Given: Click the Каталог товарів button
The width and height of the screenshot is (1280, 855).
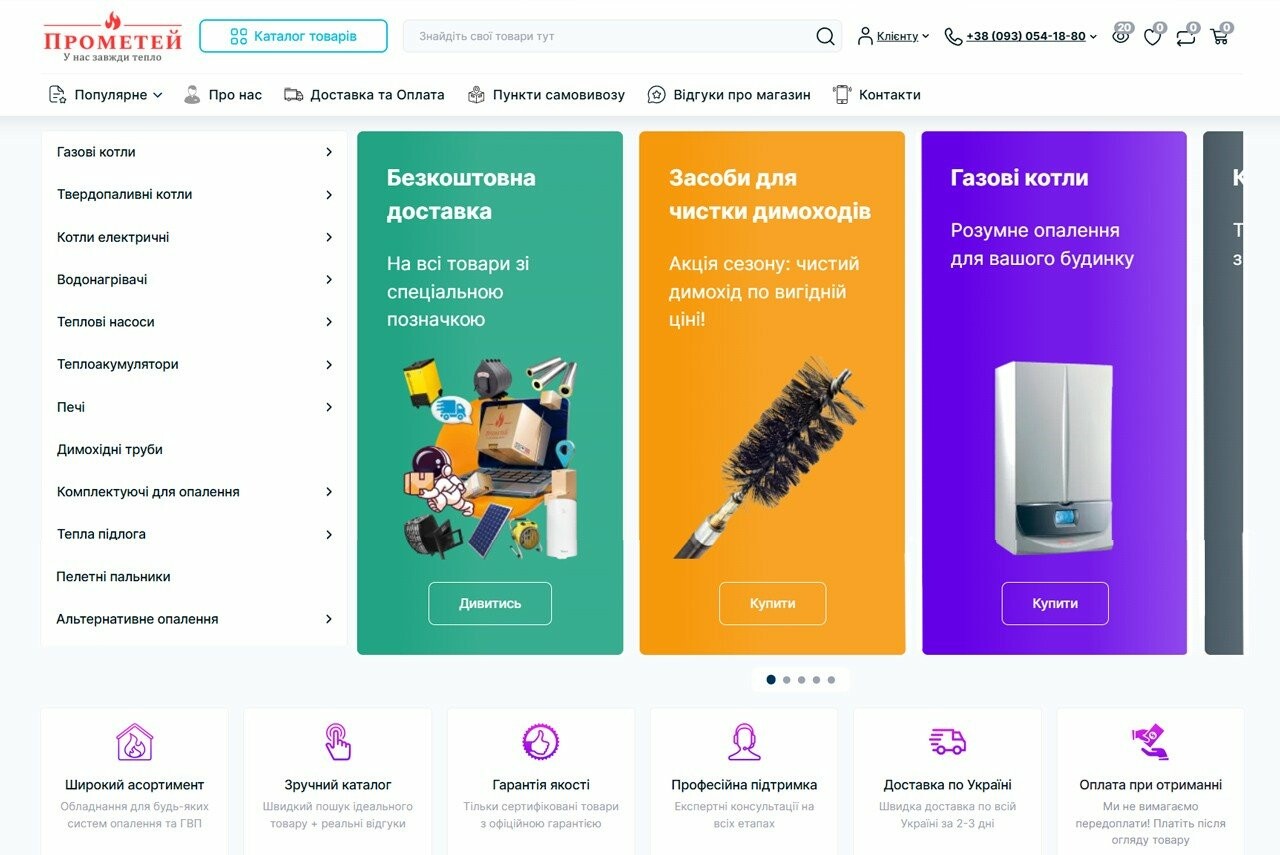Looking at the screenshot, I should click(293, 36).
